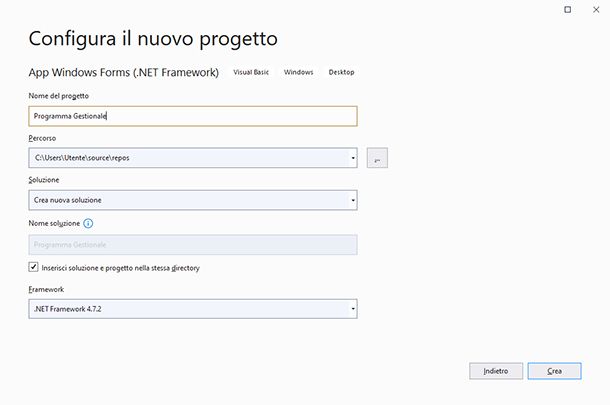
Task: Maximize the project configuration window
Action: coord(568,9)
